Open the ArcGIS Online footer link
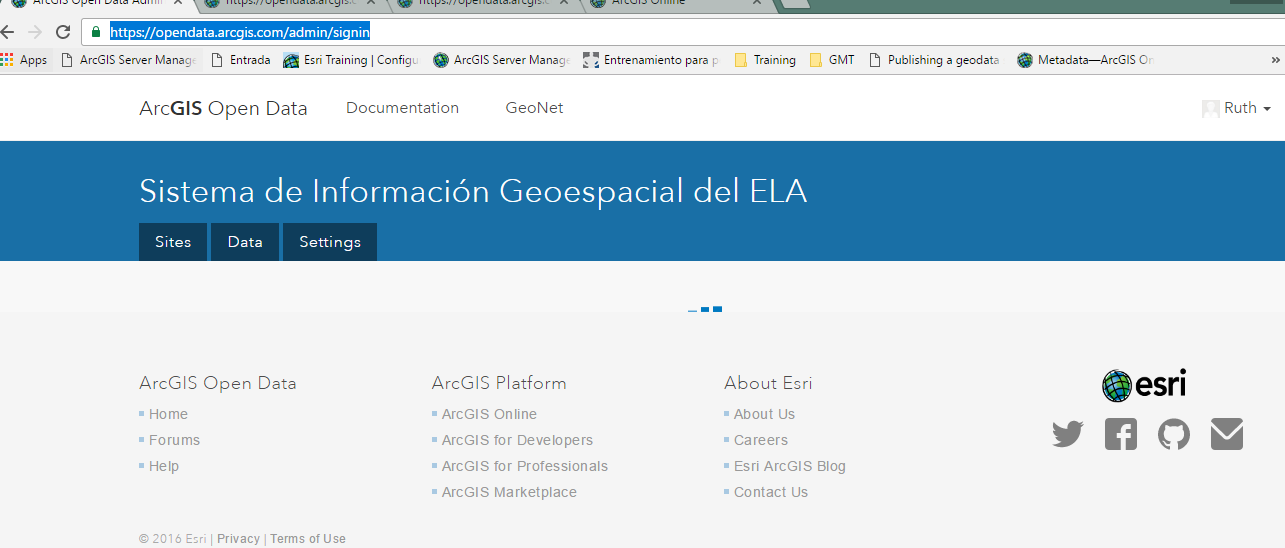 (x=489, y=414)
